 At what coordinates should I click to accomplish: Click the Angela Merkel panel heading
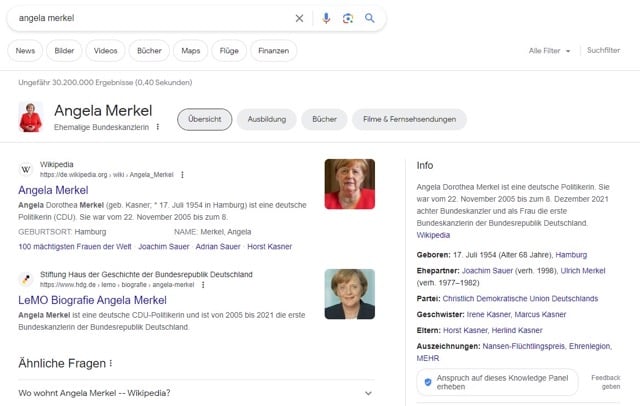(103, 111)
